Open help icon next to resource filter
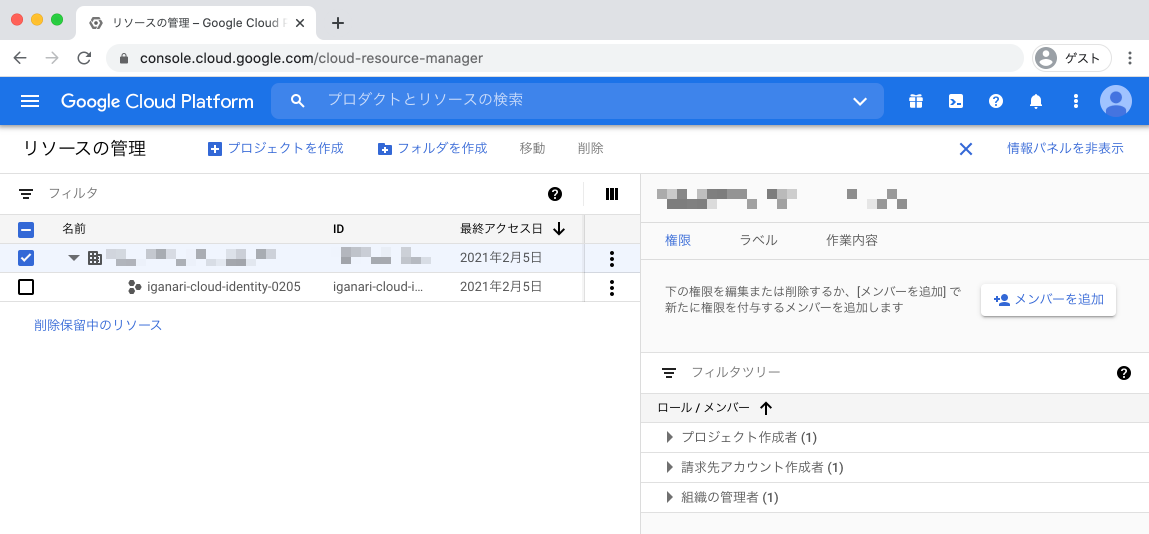The width and height of the screenshot is (1149, 534). tap(555, 194)
